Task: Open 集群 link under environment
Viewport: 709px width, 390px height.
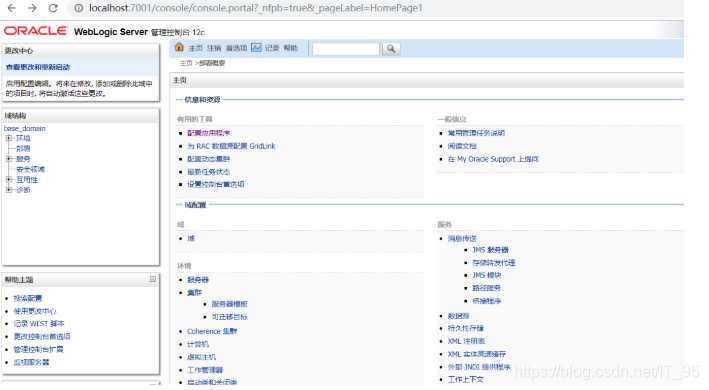Action: point(194,293)
